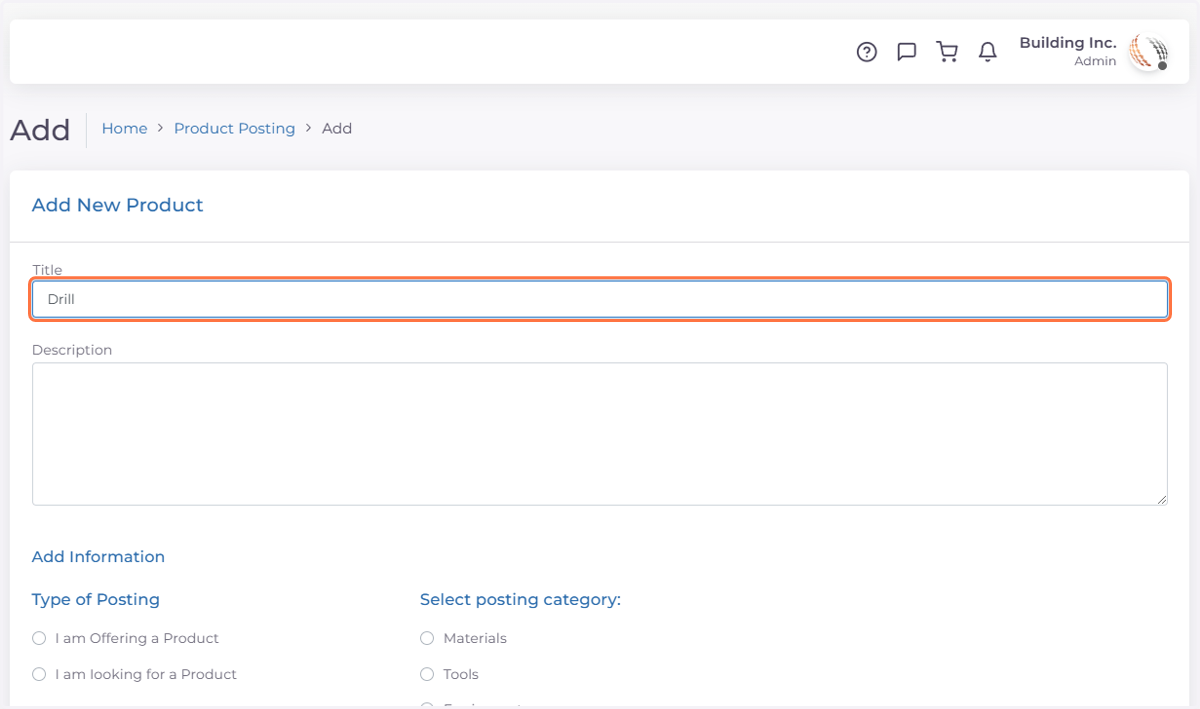Viewport: 1200px width, 709px height.
Task: Choose the Tools posting category
Action: (427, 674)
